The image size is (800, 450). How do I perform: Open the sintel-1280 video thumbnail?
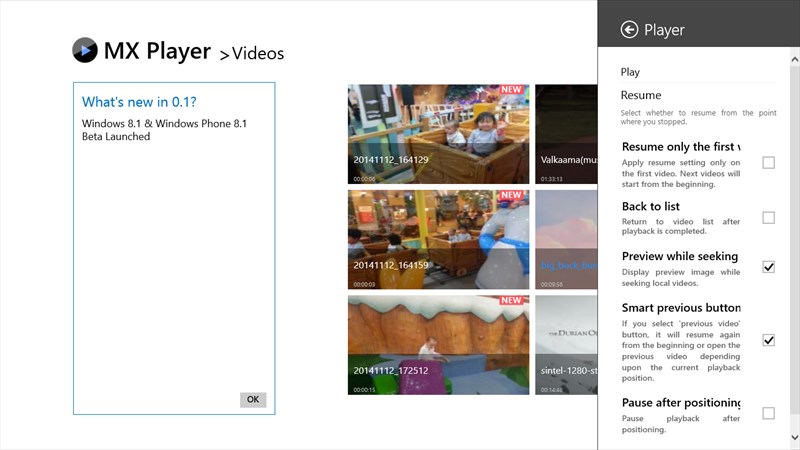click(566, 345)
